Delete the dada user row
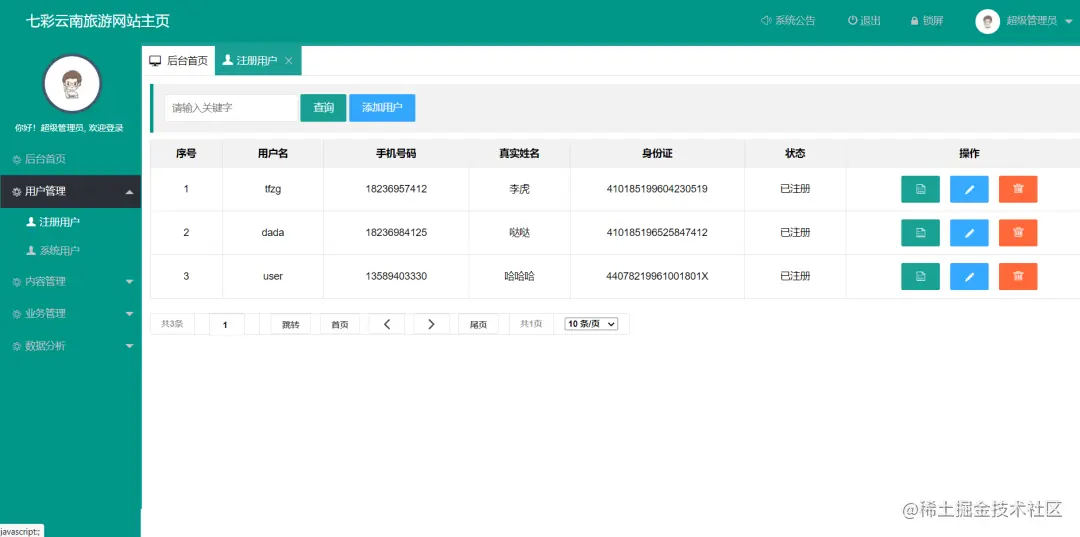The height and width of the screenshot is (537, 1080). pyautogui.click(x=1018, y=233)
